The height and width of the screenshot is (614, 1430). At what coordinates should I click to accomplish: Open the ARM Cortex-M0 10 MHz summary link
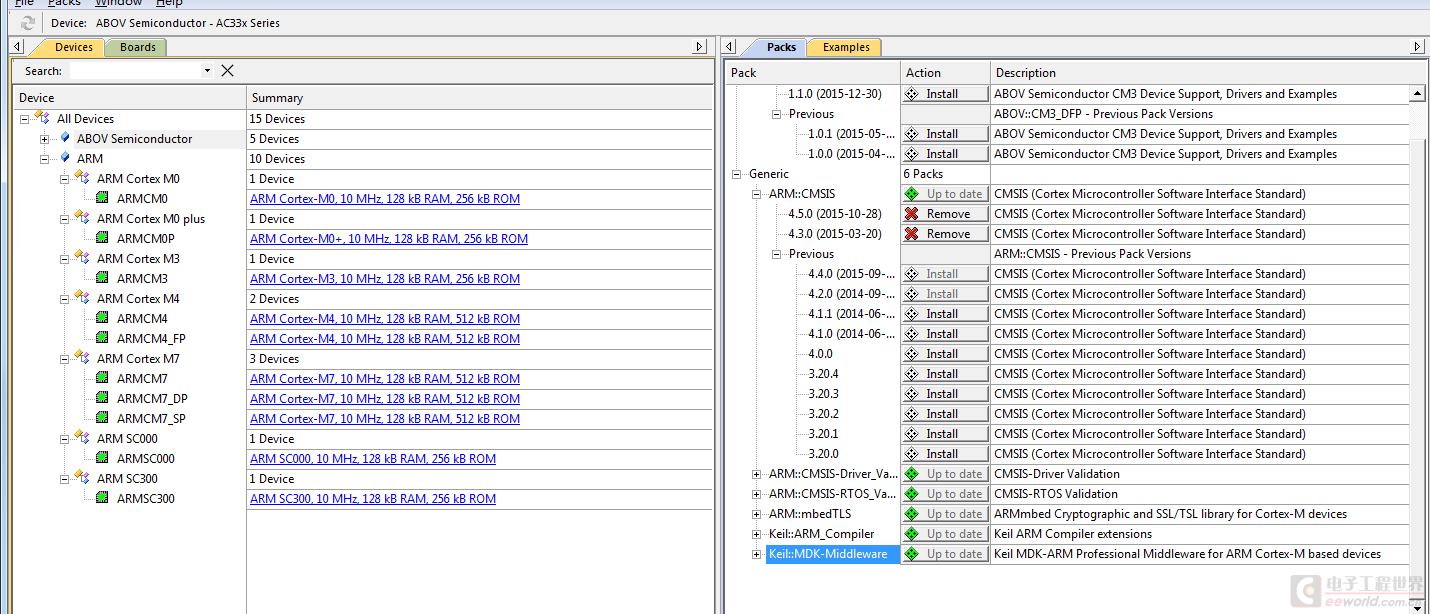coord(385,199)
